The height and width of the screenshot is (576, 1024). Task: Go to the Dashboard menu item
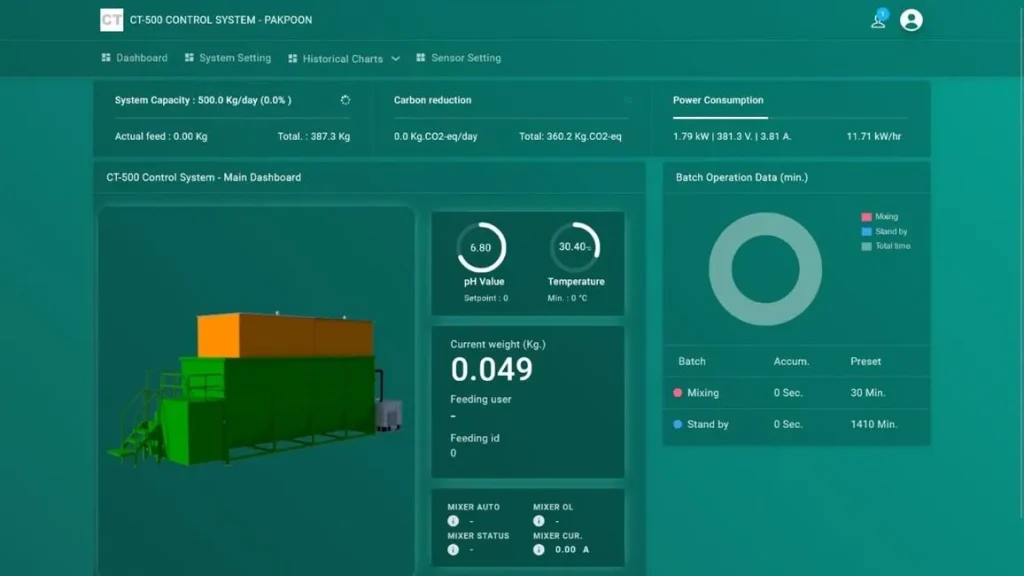pos(135,58)
